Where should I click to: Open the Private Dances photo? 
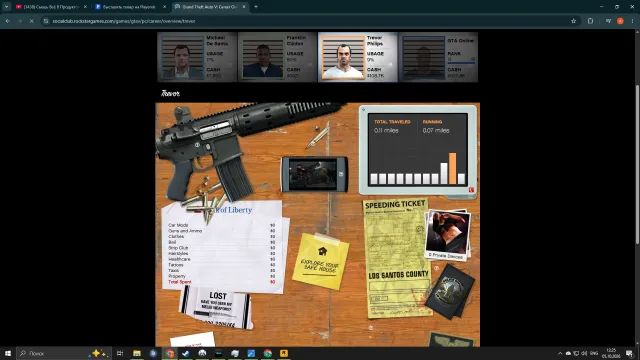coord(447,236)
